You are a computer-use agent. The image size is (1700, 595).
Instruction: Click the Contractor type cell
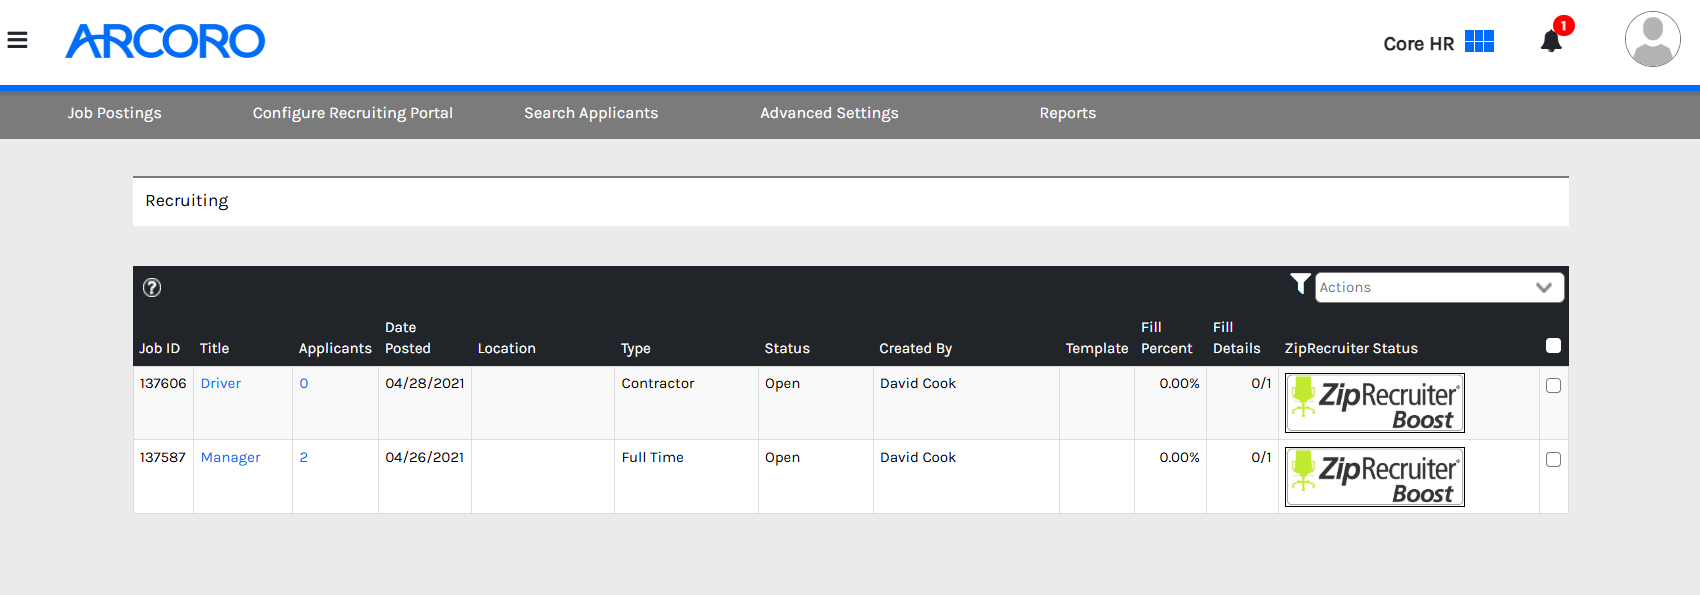click(657, 383)
